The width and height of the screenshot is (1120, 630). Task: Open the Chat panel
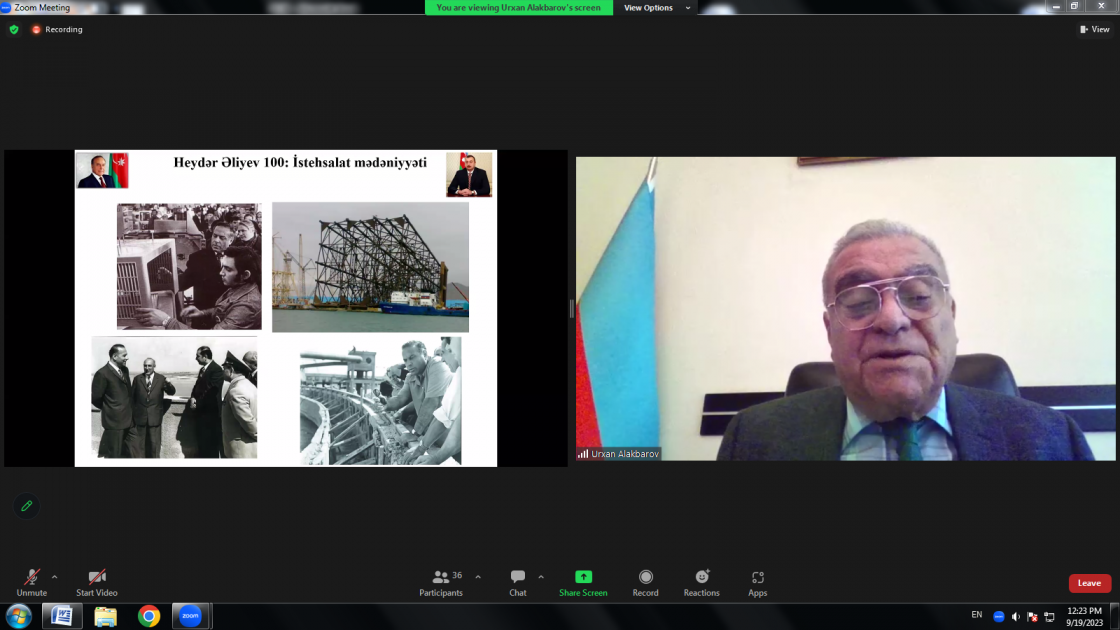coord(518,582)
